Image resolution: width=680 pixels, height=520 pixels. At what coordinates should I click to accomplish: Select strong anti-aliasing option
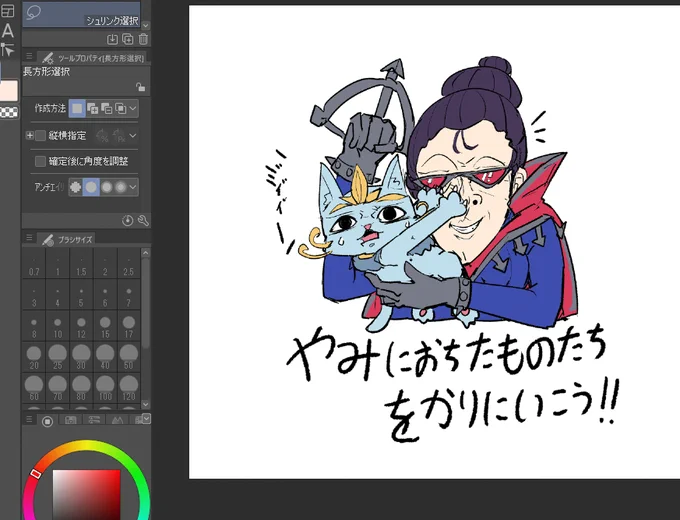(x=121, y=187)
